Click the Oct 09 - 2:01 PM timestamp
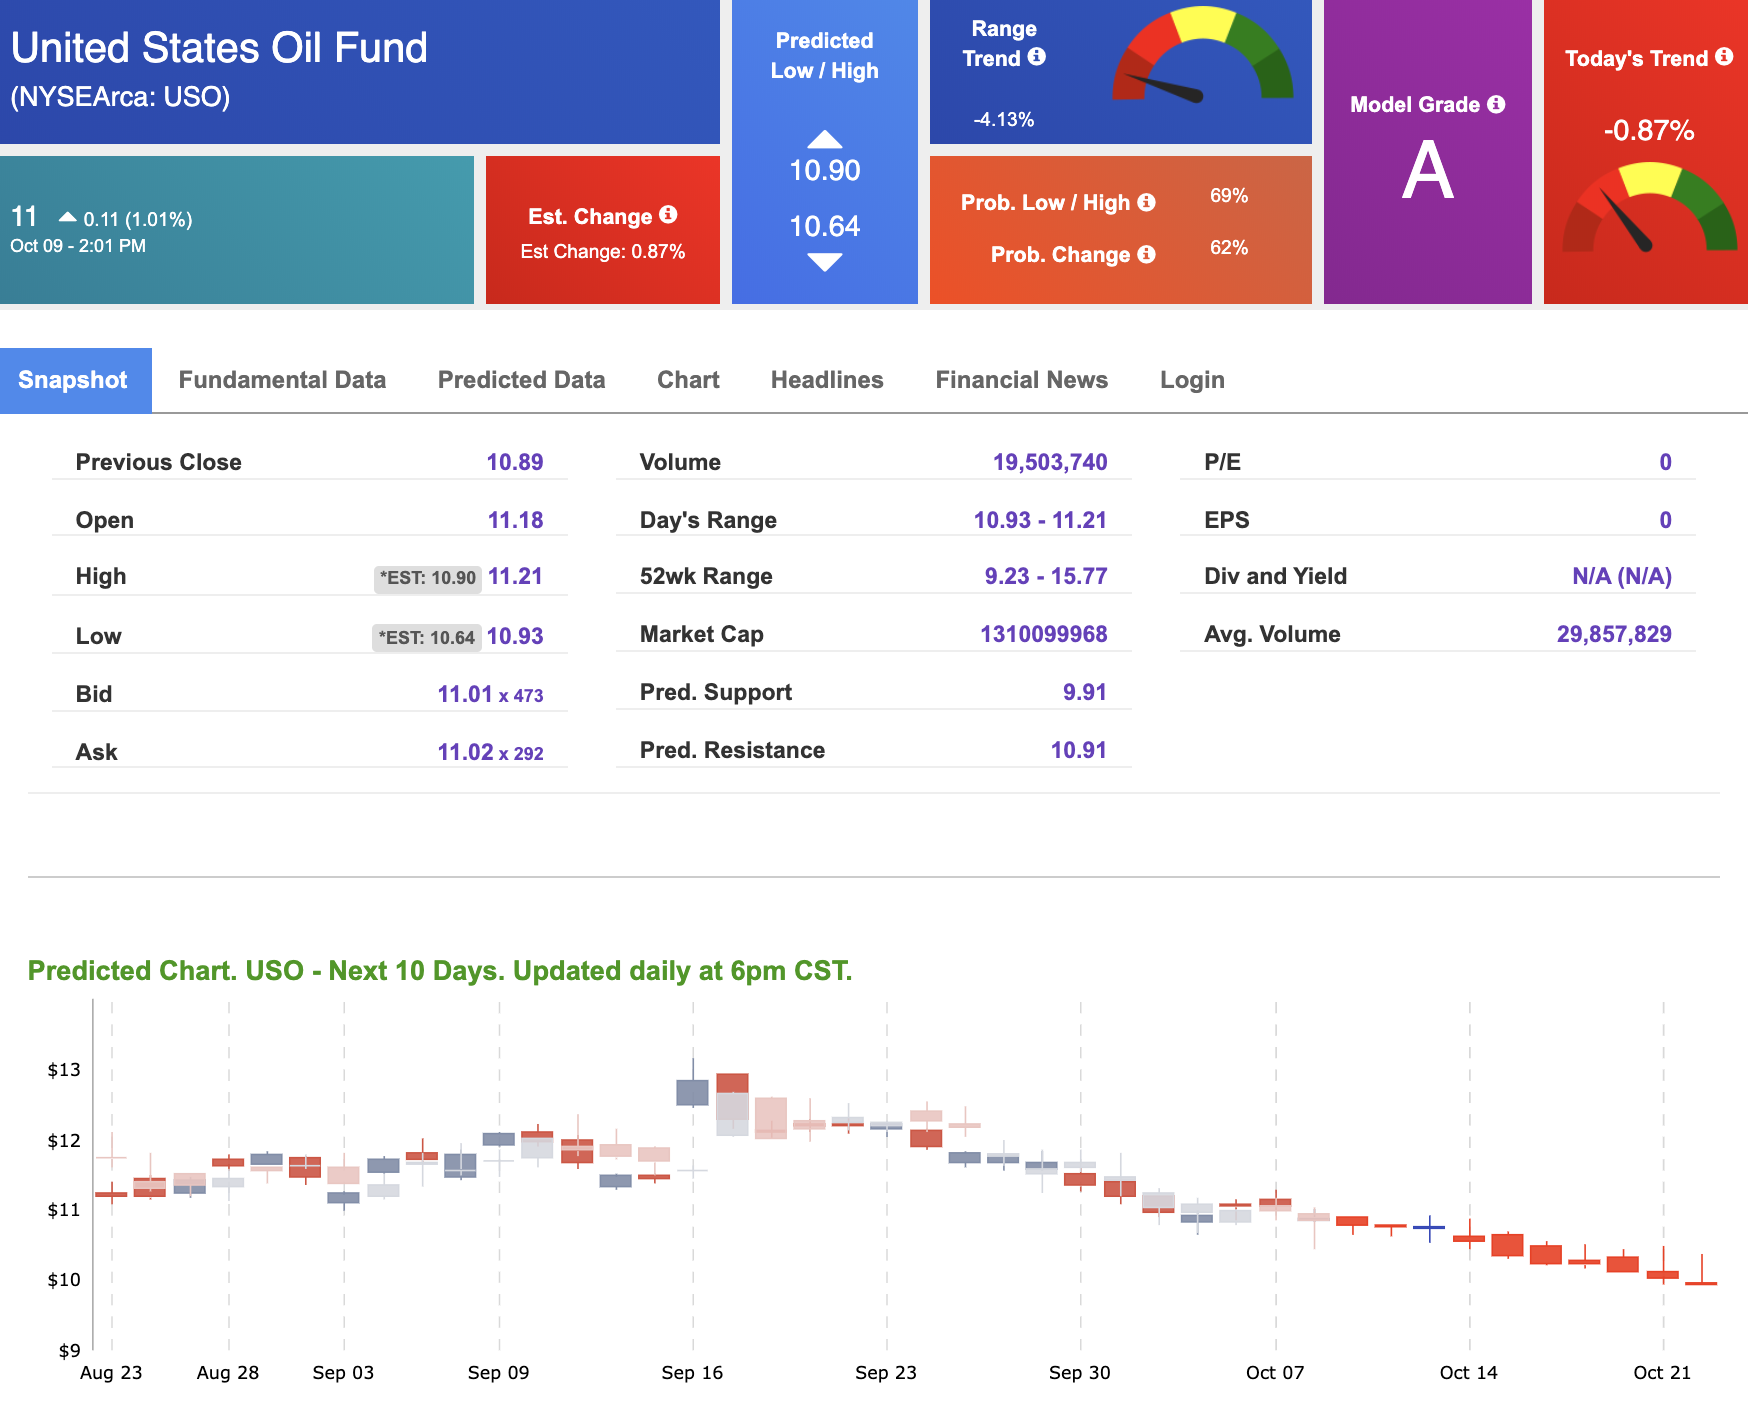Screen dimensions: 1748x1402 [78, 246]
